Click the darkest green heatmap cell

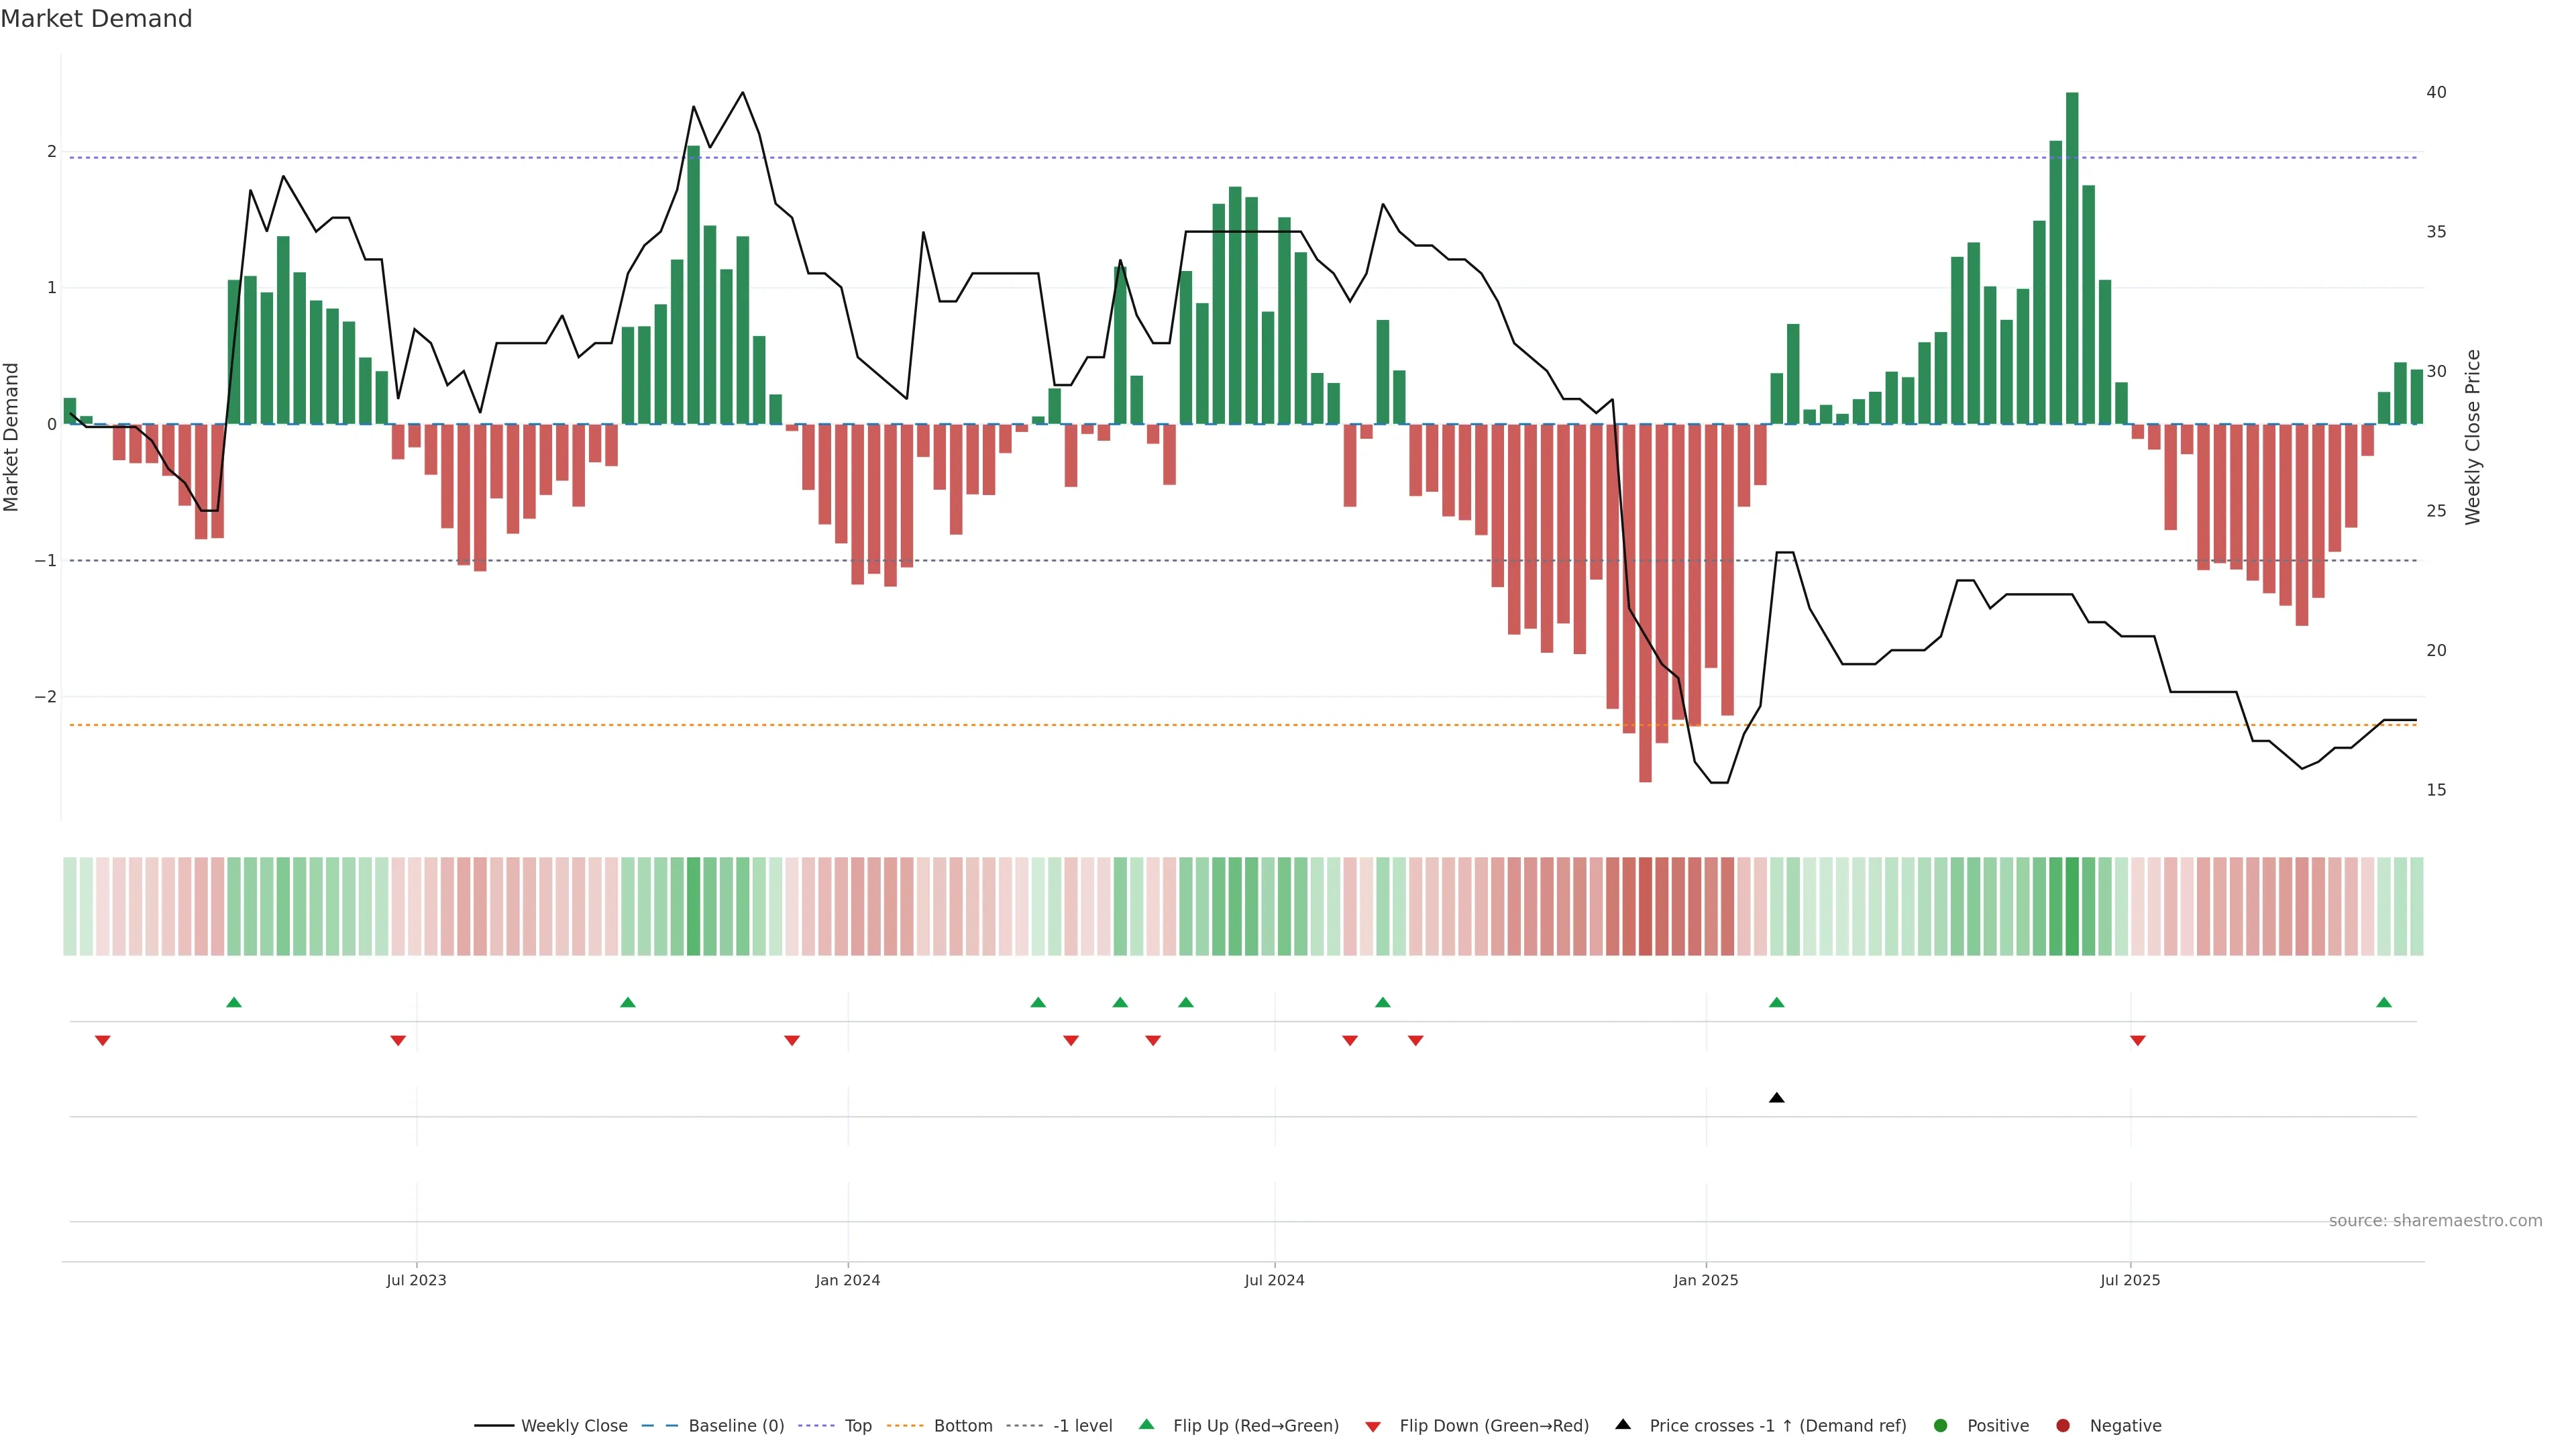2072,906
